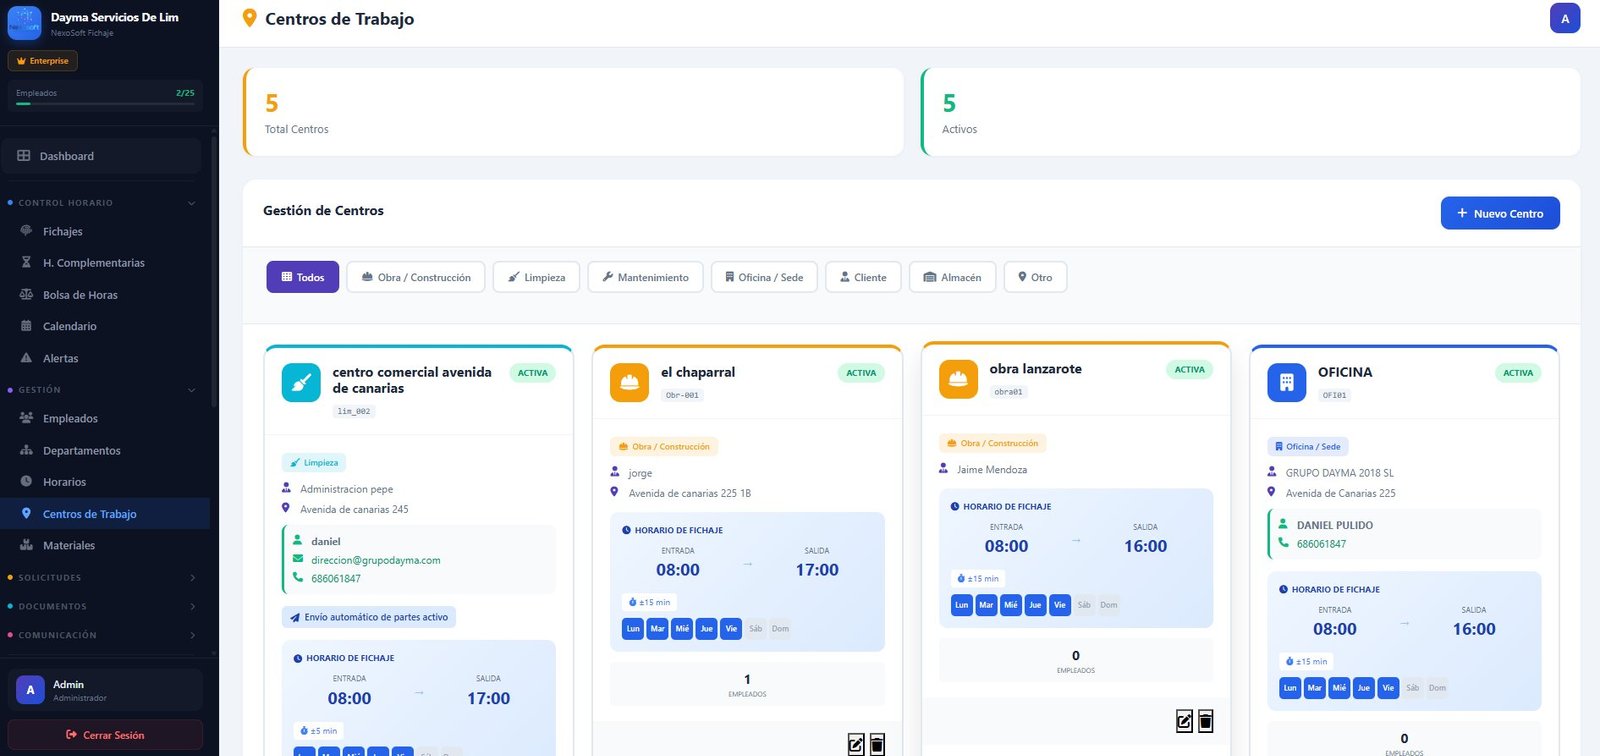1600x756 pixels.
Task: Click Cerrar Sesión button
Action: [x=105, y=735]
